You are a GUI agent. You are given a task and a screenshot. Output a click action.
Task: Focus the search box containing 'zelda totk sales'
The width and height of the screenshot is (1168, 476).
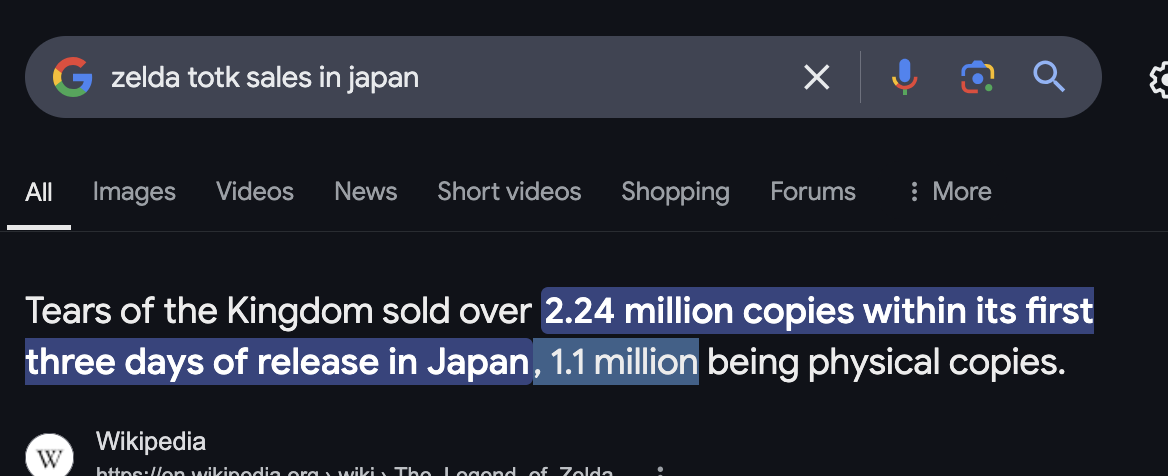pos(450,77)
